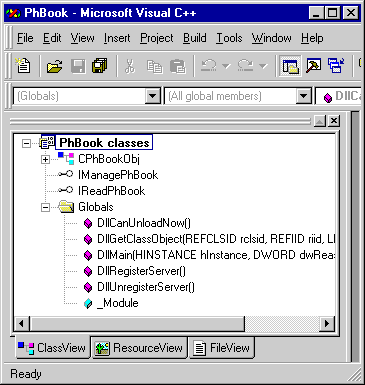The image size is (365, 385).
Task: Open the (All global members) dropdown arrow
Action: click(303, 96)
